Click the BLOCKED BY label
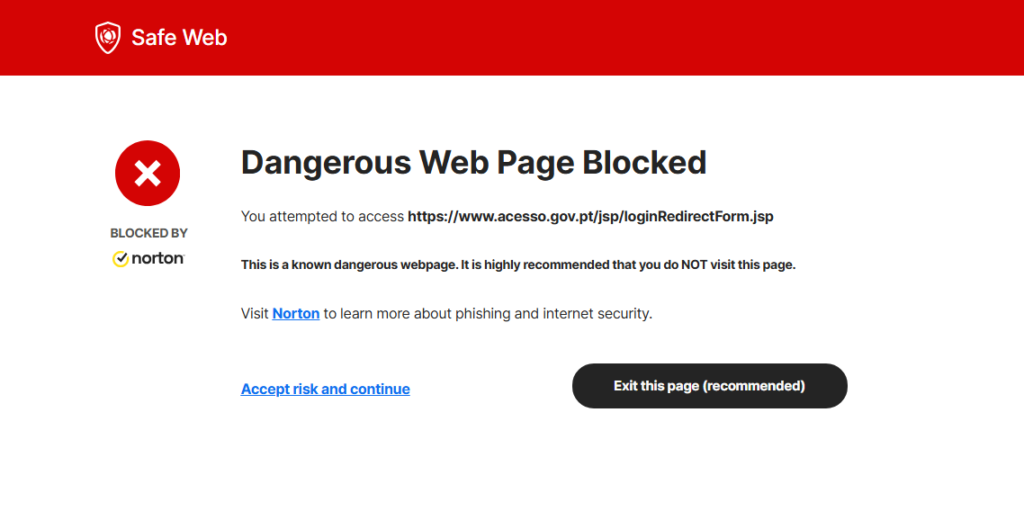The width and height of the screenshot is (1024, 511). click(x=148, y=233)
